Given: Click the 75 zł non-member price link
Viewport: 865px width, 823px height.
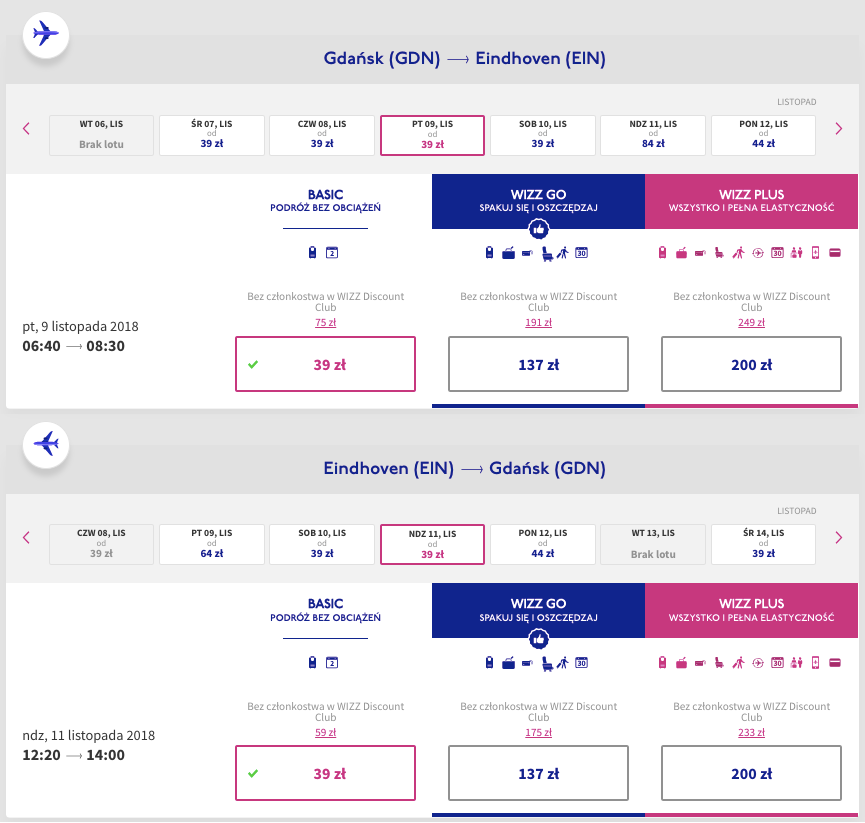Looking at the screenshot, I should tap(325, 322).
